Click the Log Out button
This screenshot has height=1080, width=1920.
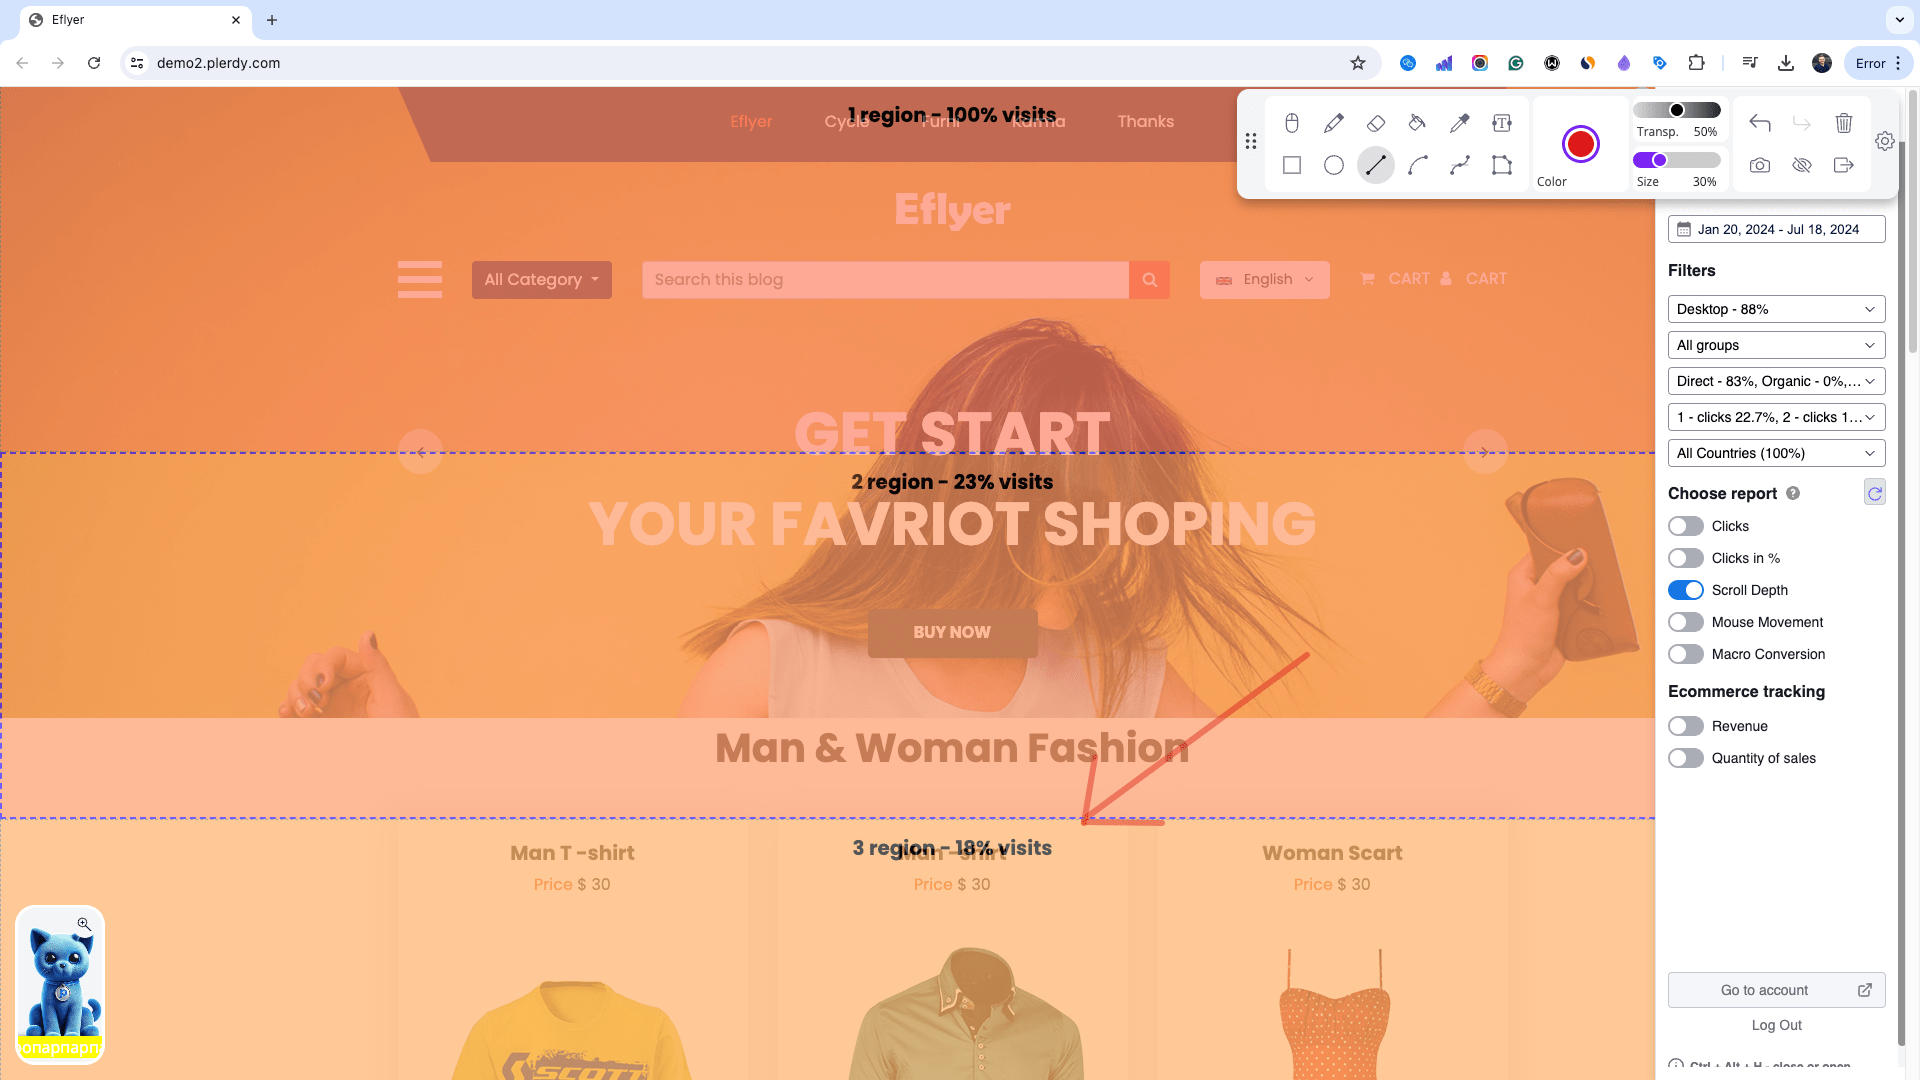pyautogui.click(x=1778, y=1025)
